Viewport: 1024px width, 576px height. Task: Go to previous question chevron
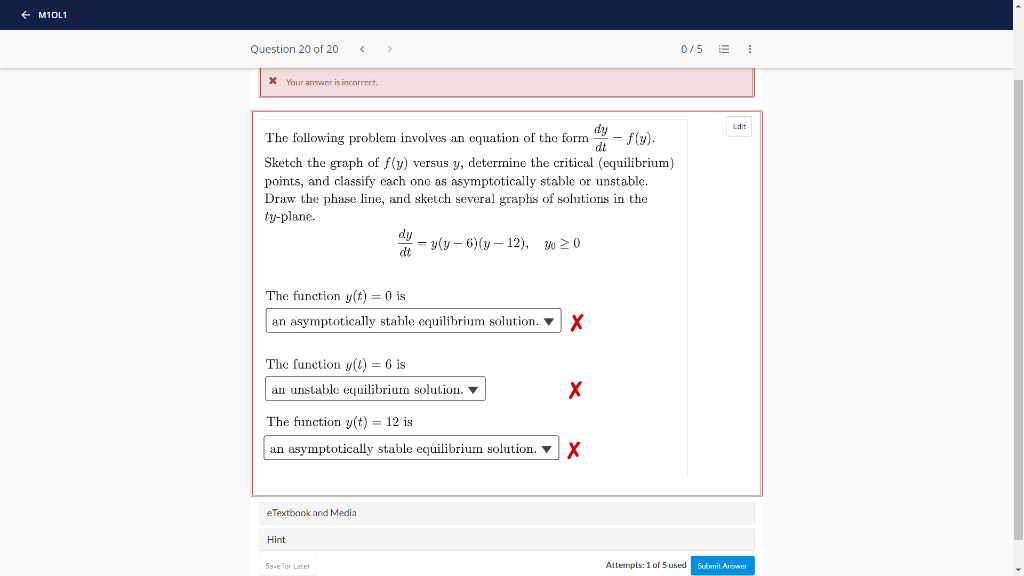coord(362,49)
